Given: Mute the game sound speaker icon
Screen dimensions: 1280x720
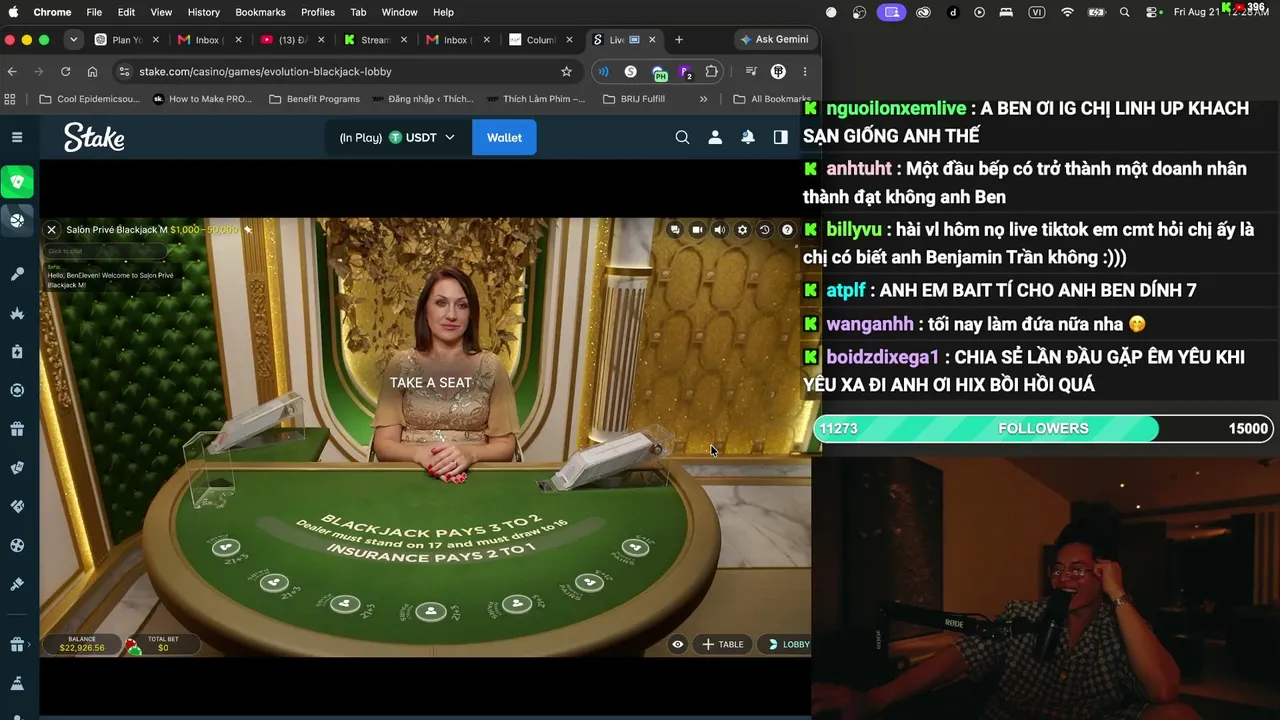Looking at the screenshot, I should coord(720,230).
